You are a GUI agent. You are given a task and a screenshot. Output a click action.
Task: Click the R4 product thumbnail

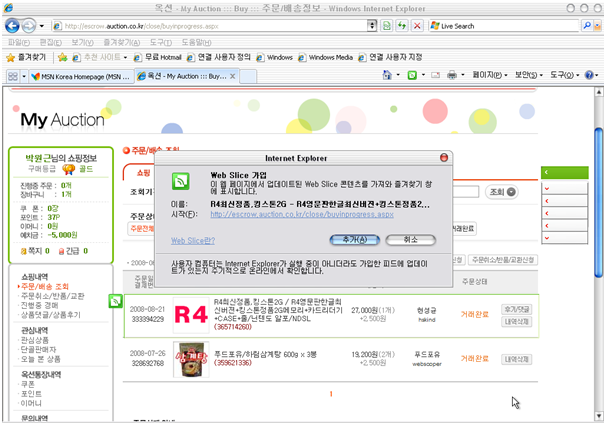(191, 315)
